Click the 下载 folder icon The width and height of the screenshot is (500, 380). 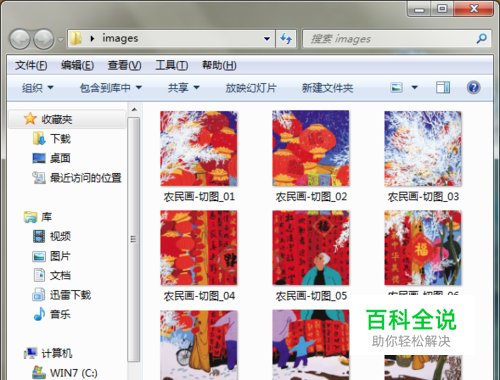pyautogui.click(x=39, y=139)
